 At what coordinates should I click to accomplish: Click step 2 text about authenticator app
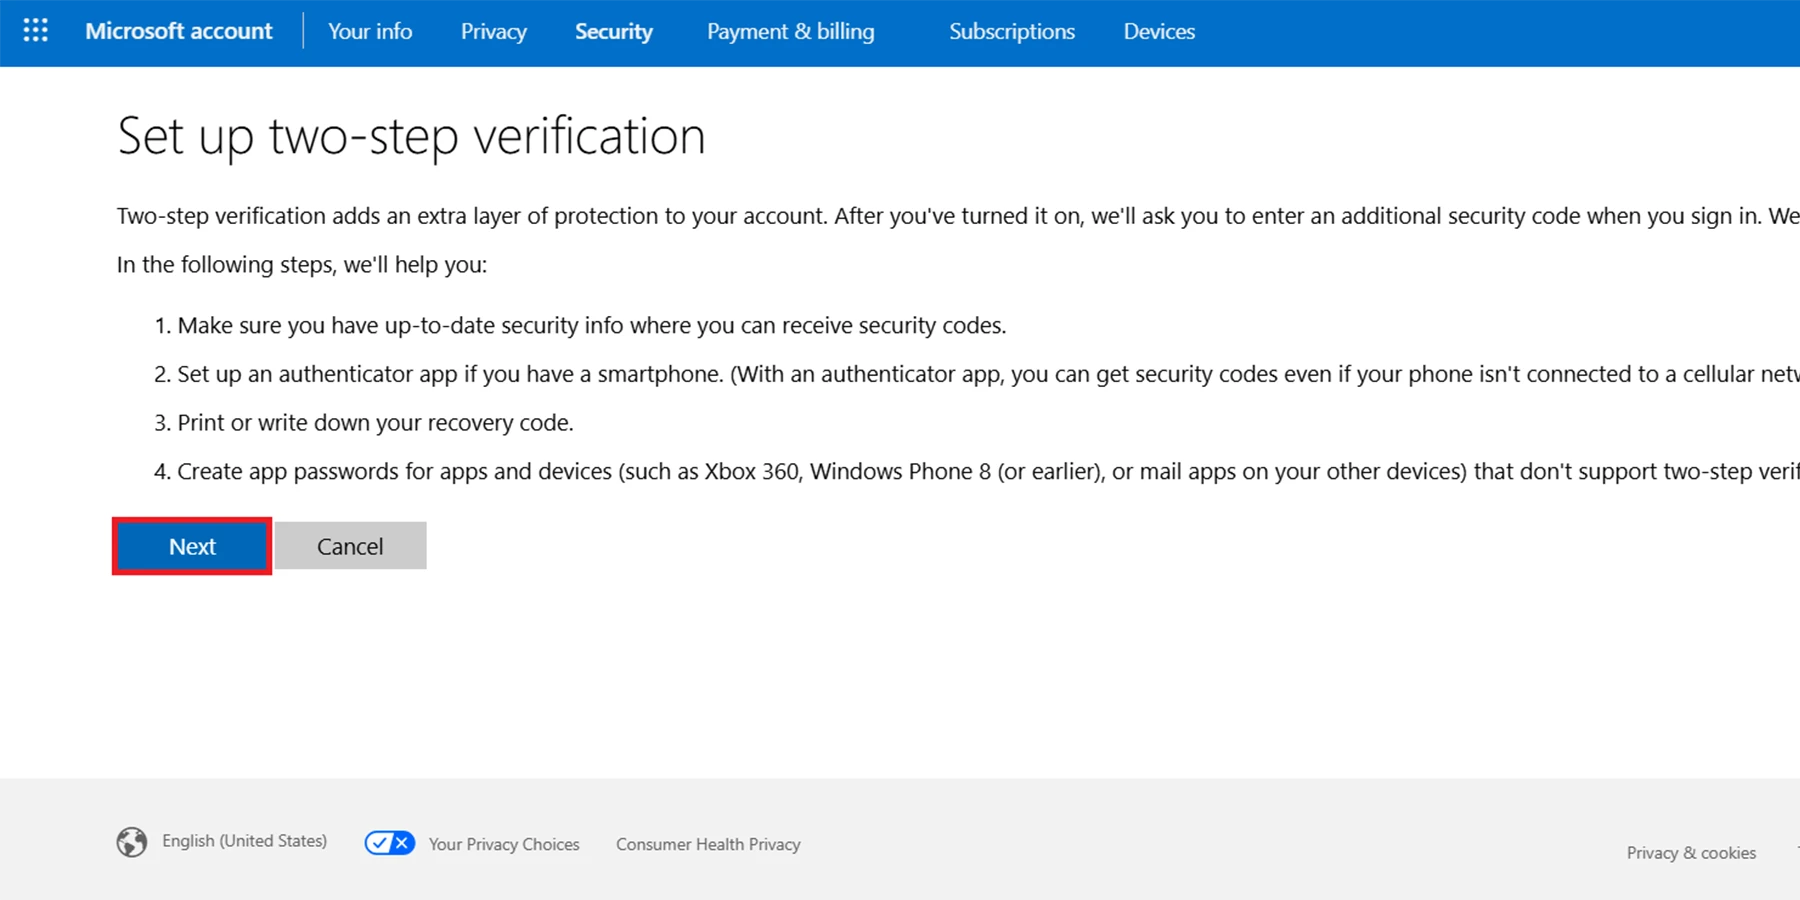tap(988, 374)
